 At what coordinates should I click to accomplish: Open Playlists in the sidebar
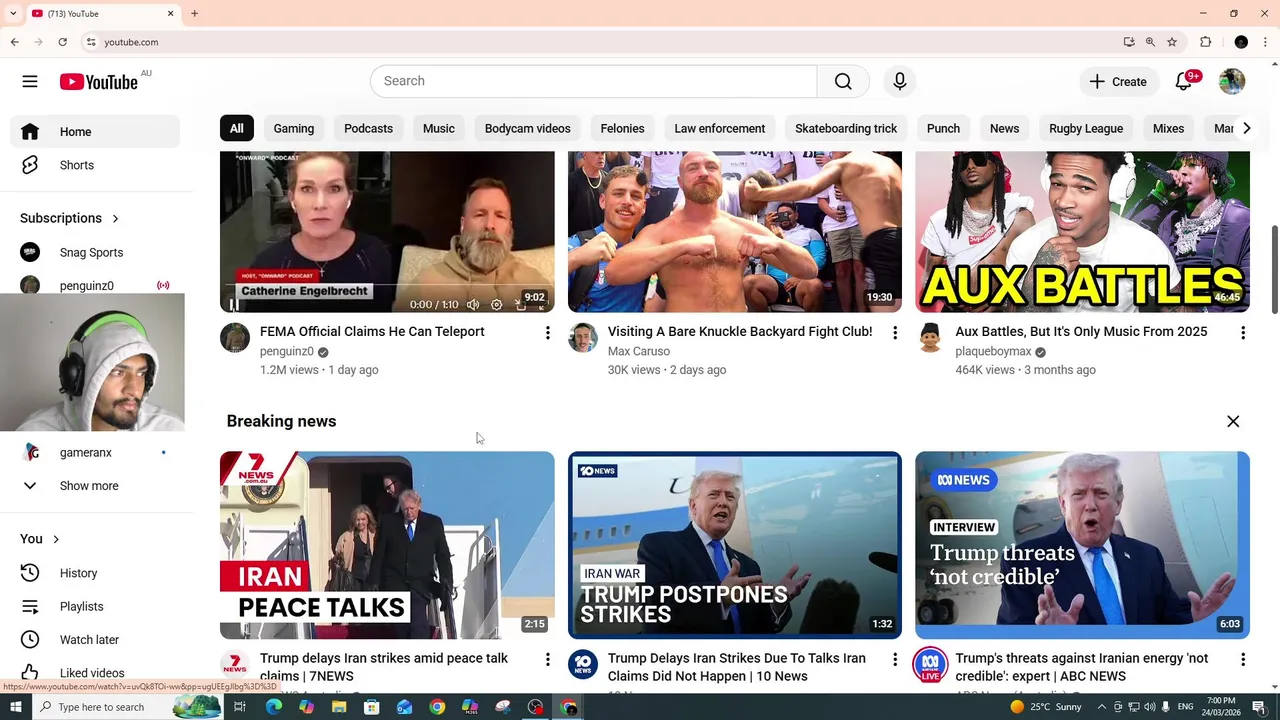[96, 606]
